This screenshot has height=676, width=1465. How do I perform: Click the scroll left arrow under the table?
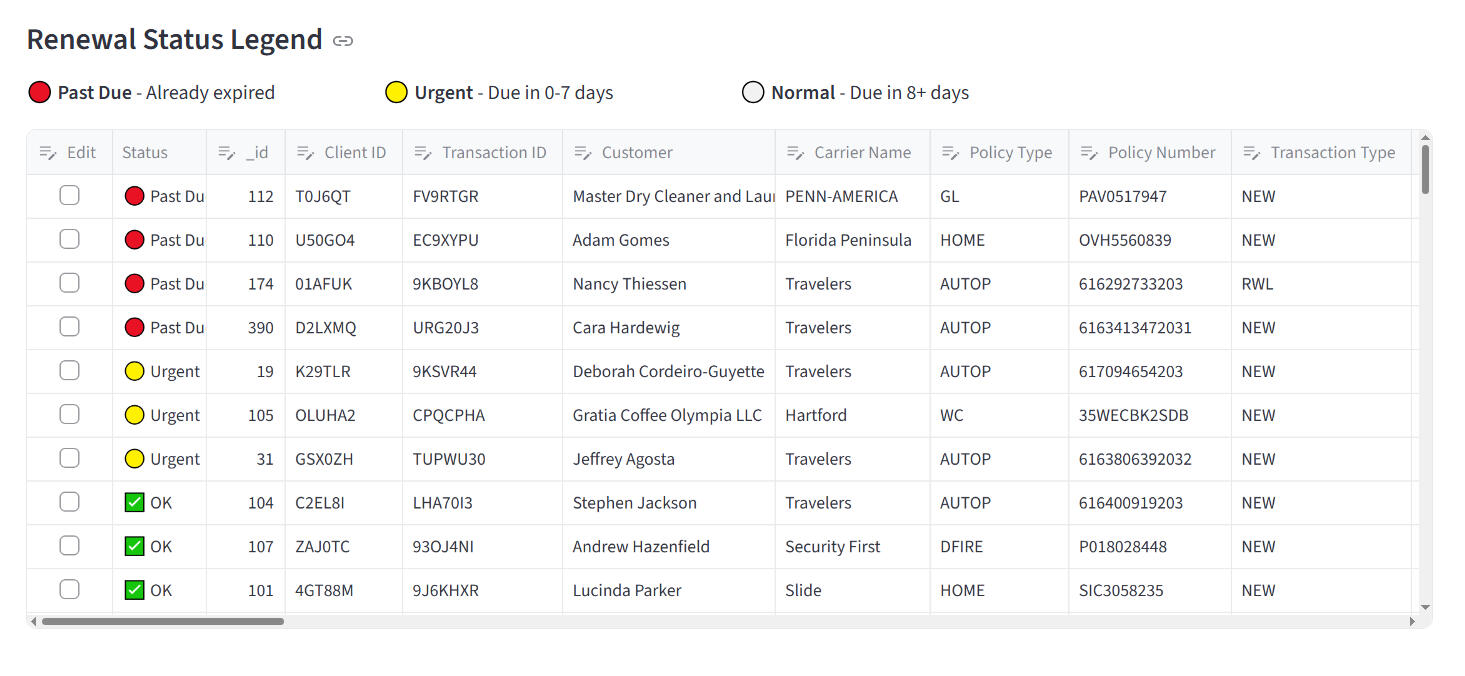[x=34, y=621]
